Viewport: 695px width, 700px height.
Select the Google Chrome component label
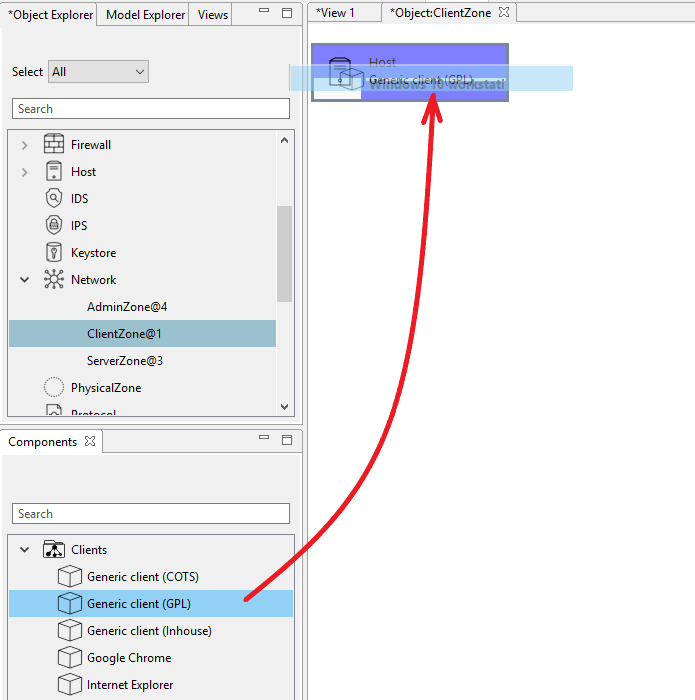(x=129, y=658)
